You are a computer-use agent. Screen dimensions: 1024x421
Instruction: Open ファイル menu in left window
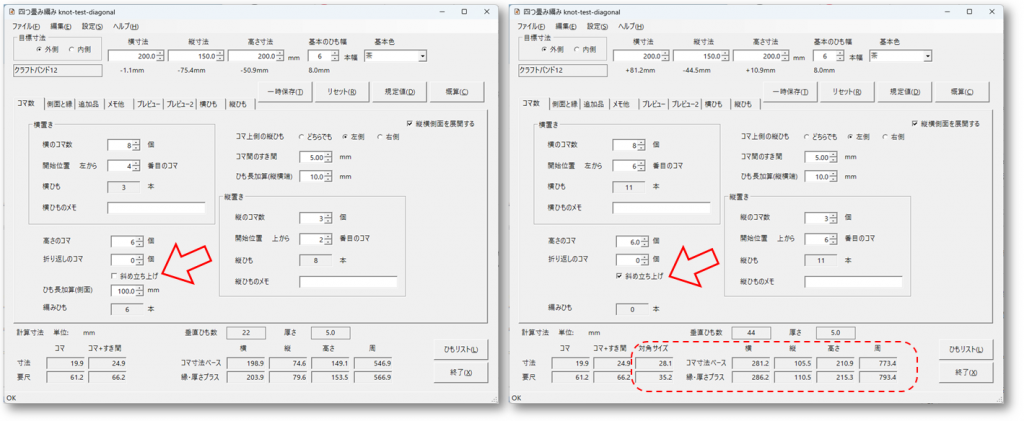(27, 26)
